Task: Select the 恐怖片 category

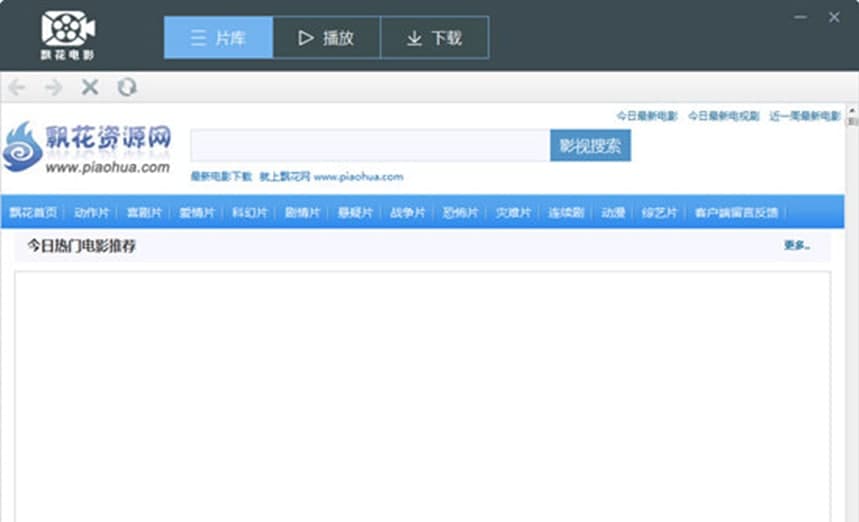Action: 460,213
